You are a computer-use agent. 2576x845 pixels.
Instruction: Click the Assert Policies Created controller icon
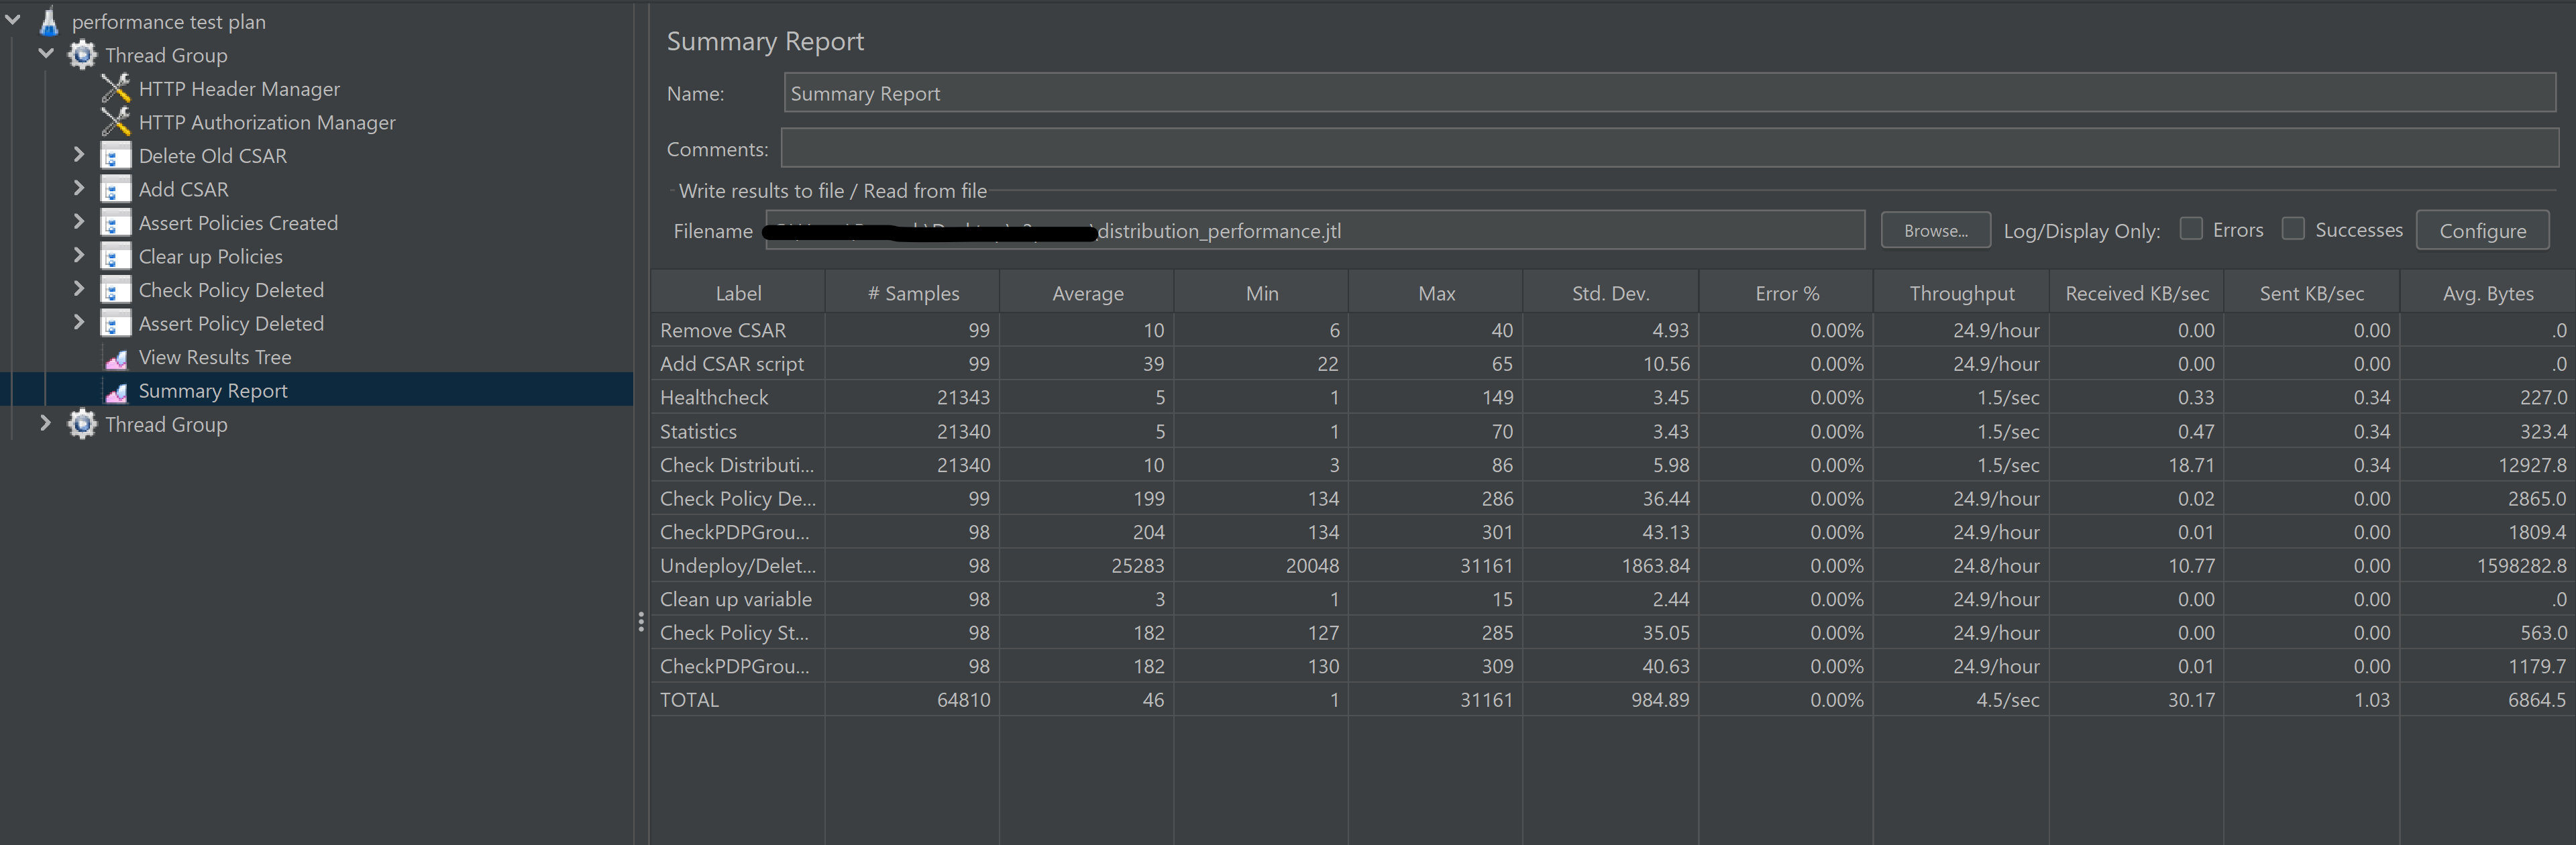click(116, 223)
